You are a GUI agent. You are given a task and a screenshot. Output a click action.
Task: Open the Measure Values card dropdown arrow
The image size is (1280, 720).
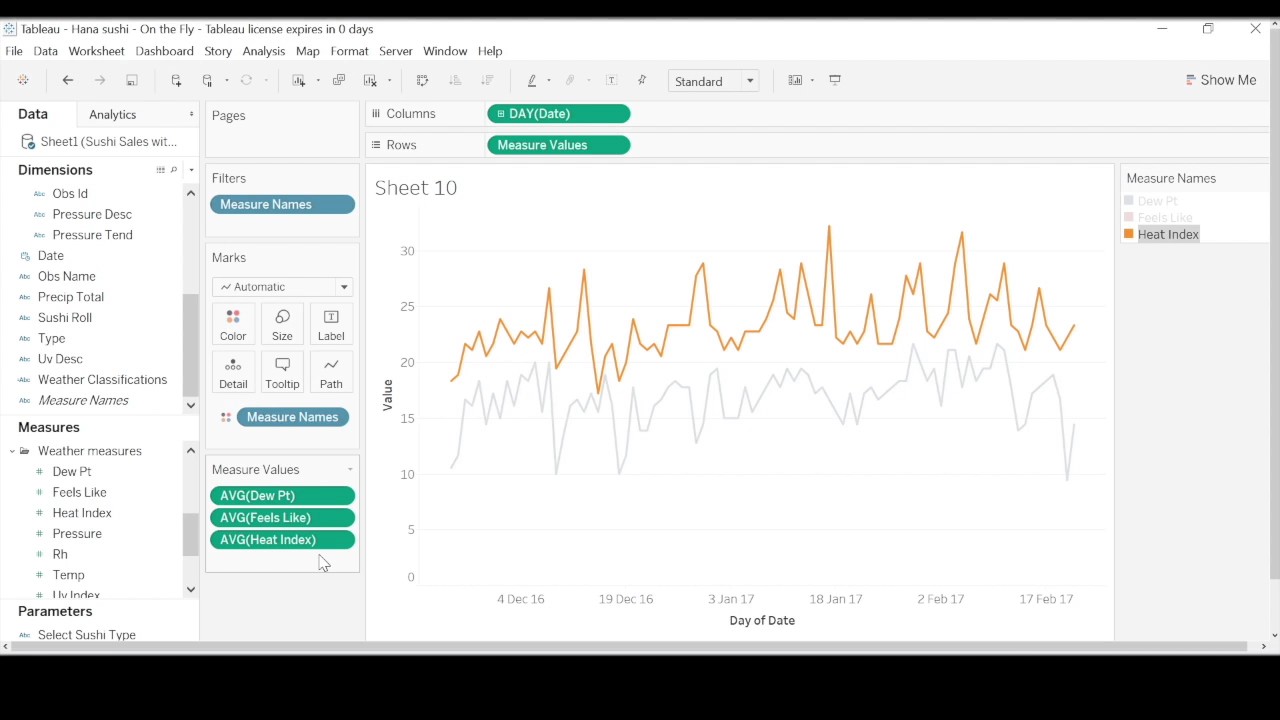350,470
